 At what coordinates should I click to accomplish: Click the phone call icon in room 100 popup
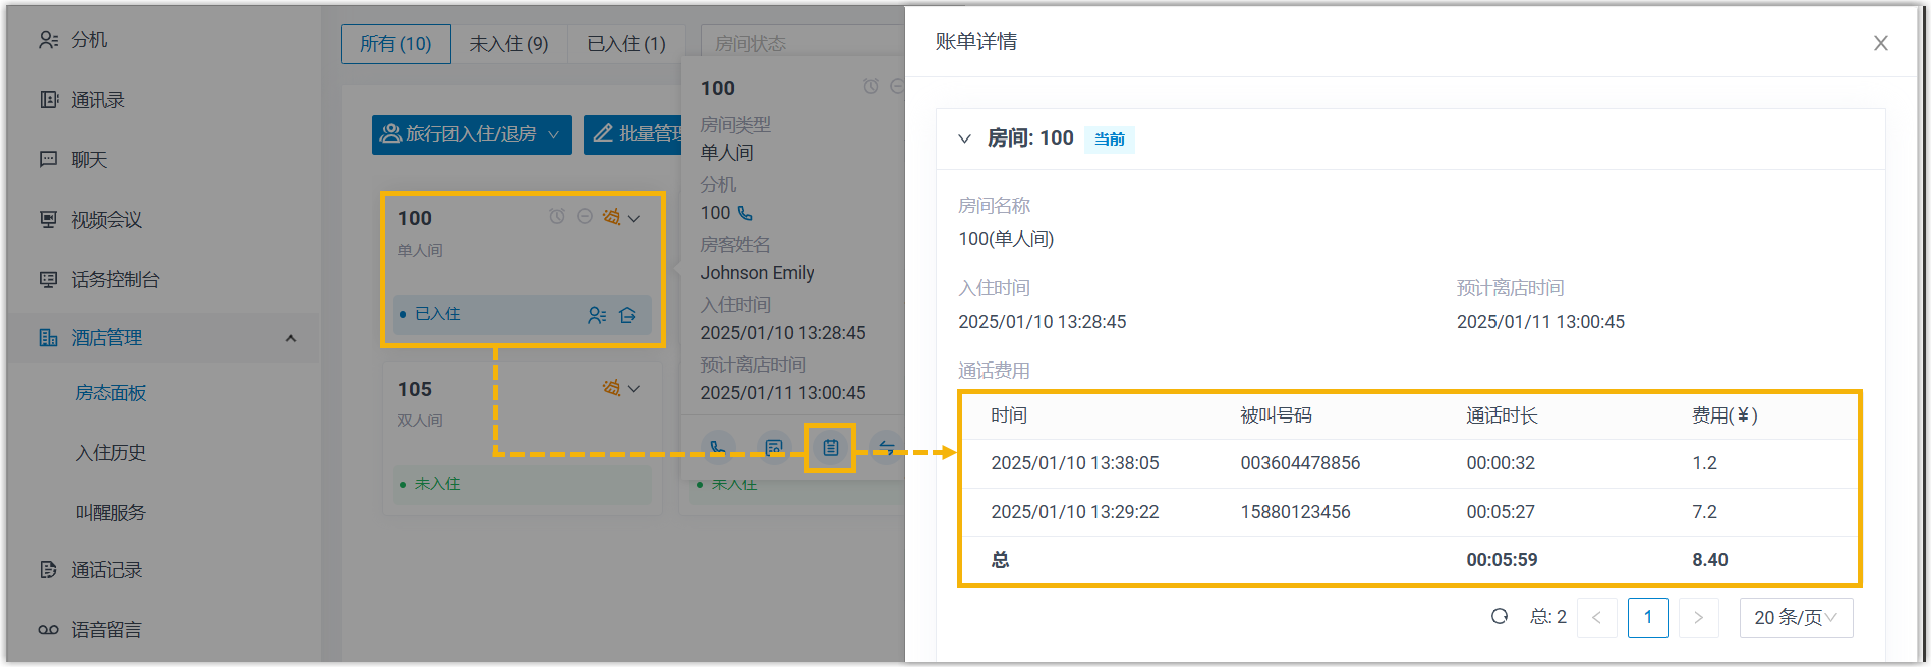coord(718,448)
